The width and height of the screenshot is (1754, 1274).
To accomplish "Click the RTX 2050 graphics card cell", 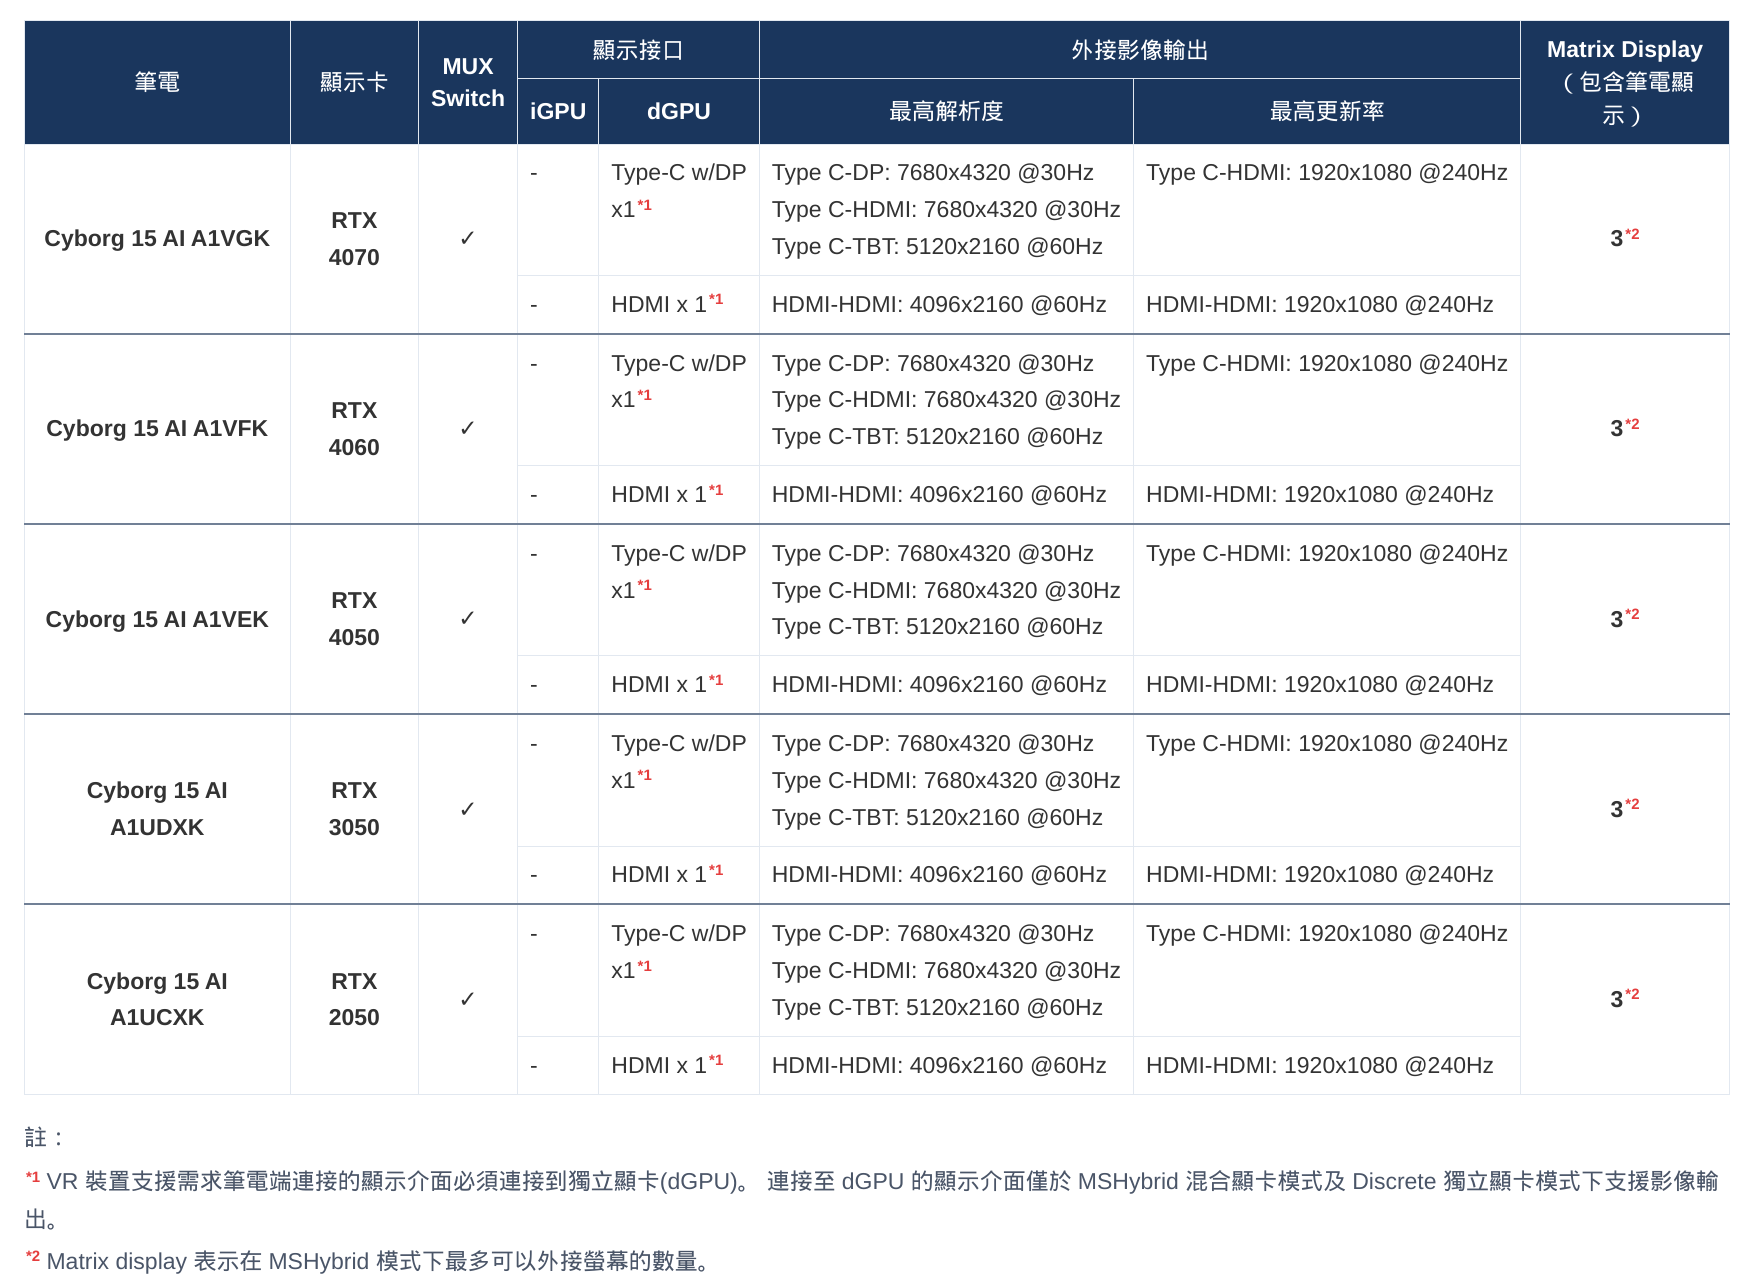I will (354, 999).
